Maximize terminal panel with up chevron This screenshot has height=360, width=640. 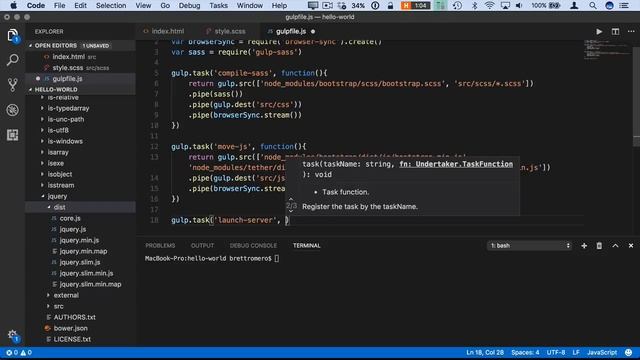[x=615, y=246]
